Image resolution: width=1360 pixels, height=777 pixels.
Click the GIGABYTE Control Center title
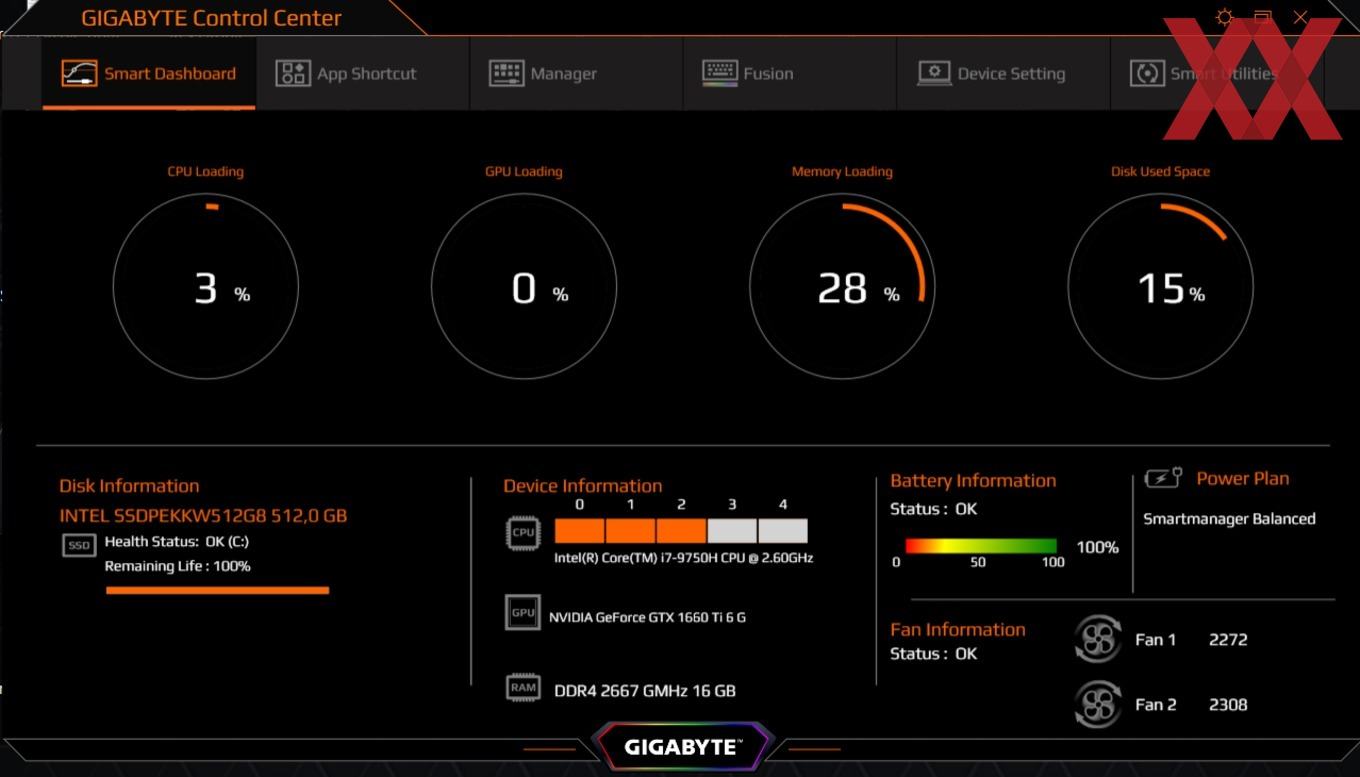pos(211,18)
